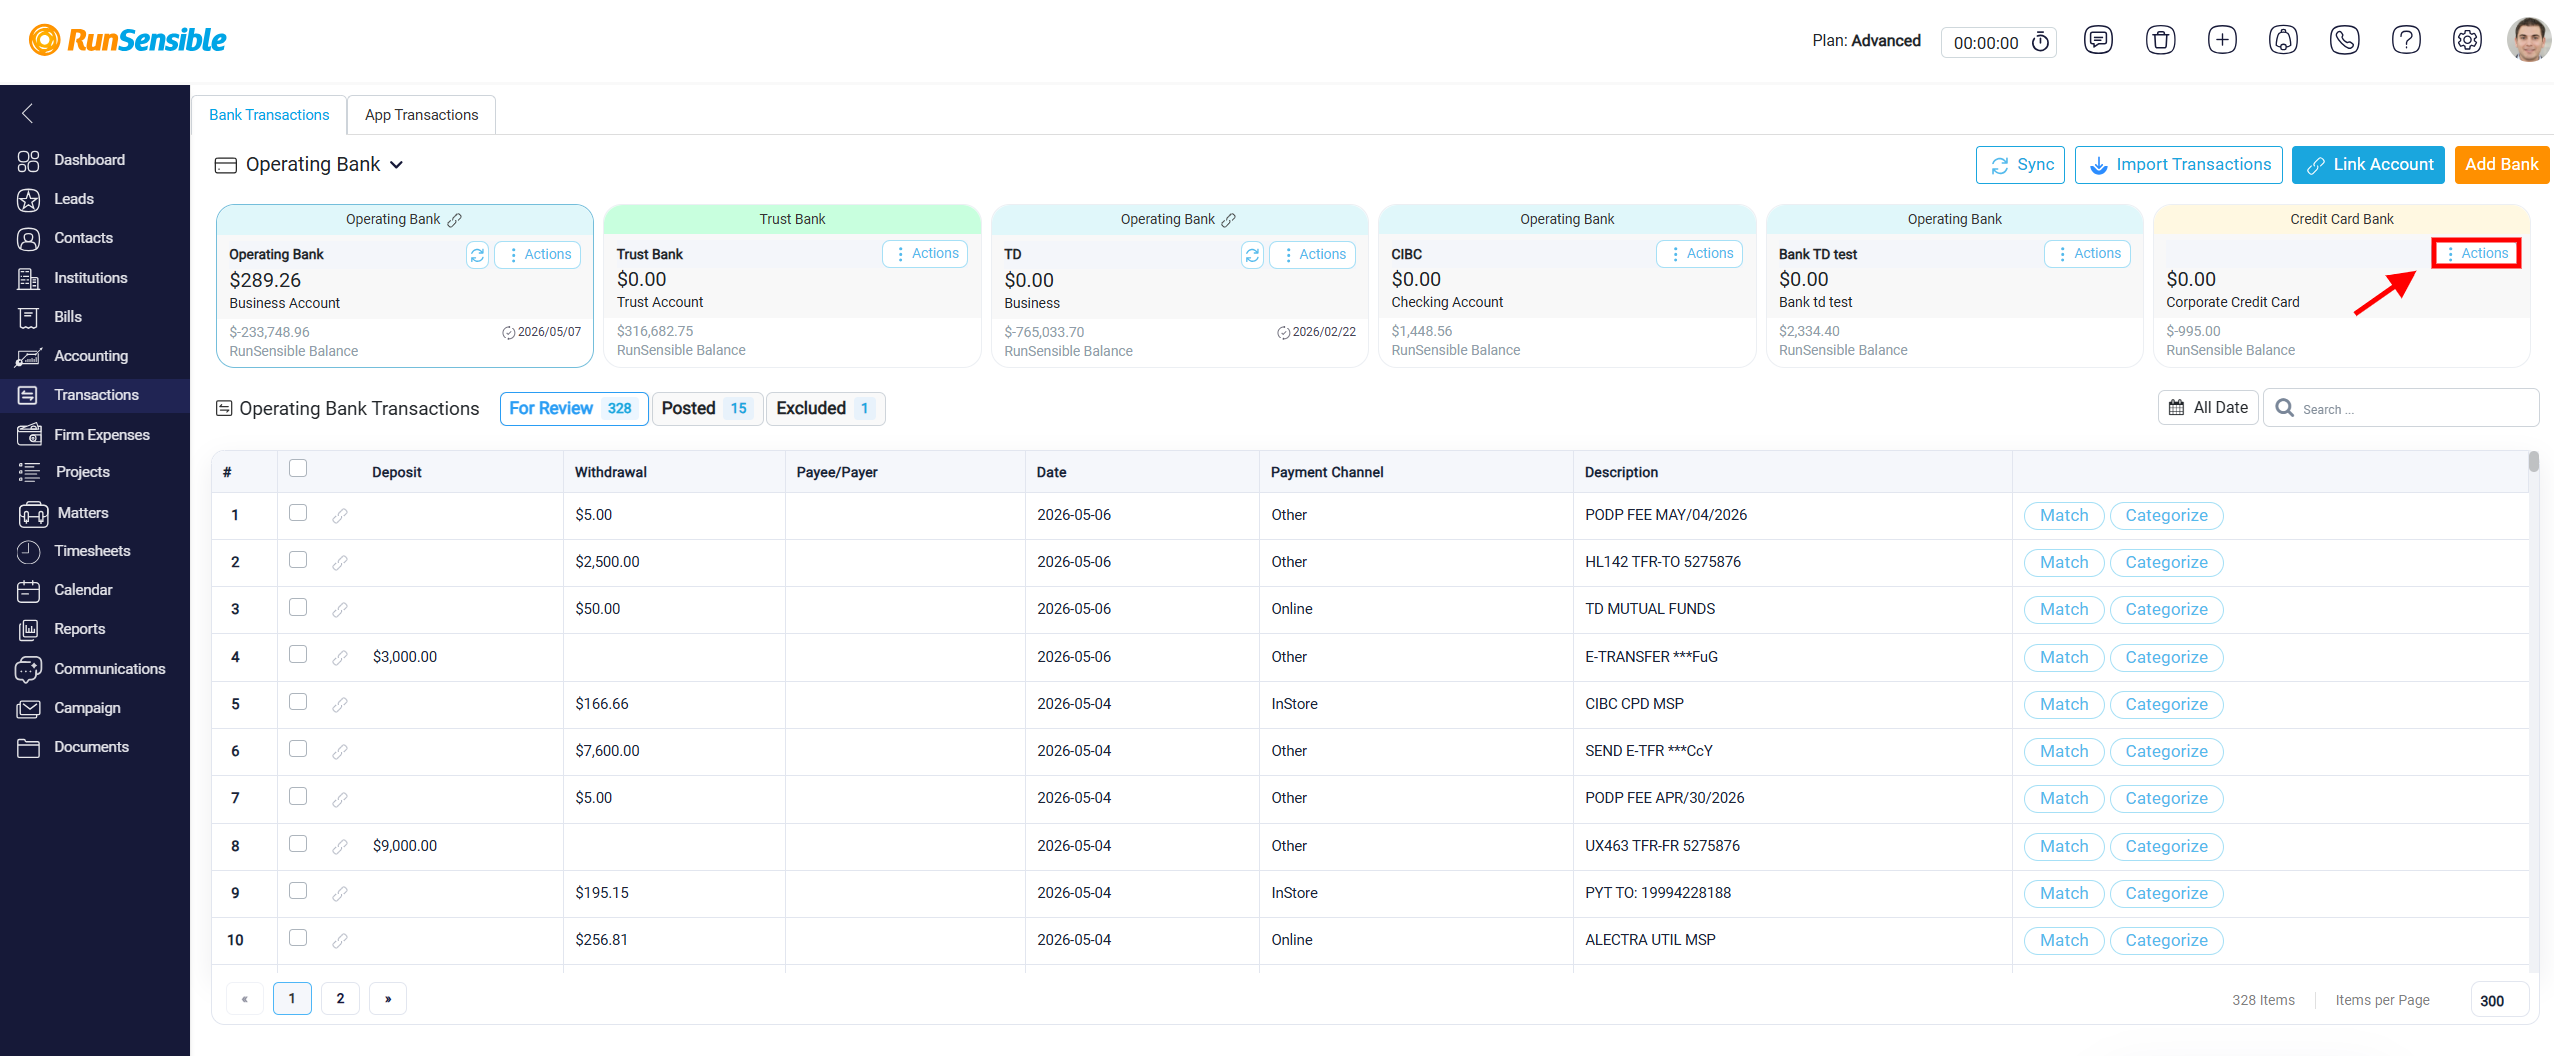The width and height of the screenshot is (2554, 1056).
Task: Open the help question mark icon
Action: (2406, 41)
